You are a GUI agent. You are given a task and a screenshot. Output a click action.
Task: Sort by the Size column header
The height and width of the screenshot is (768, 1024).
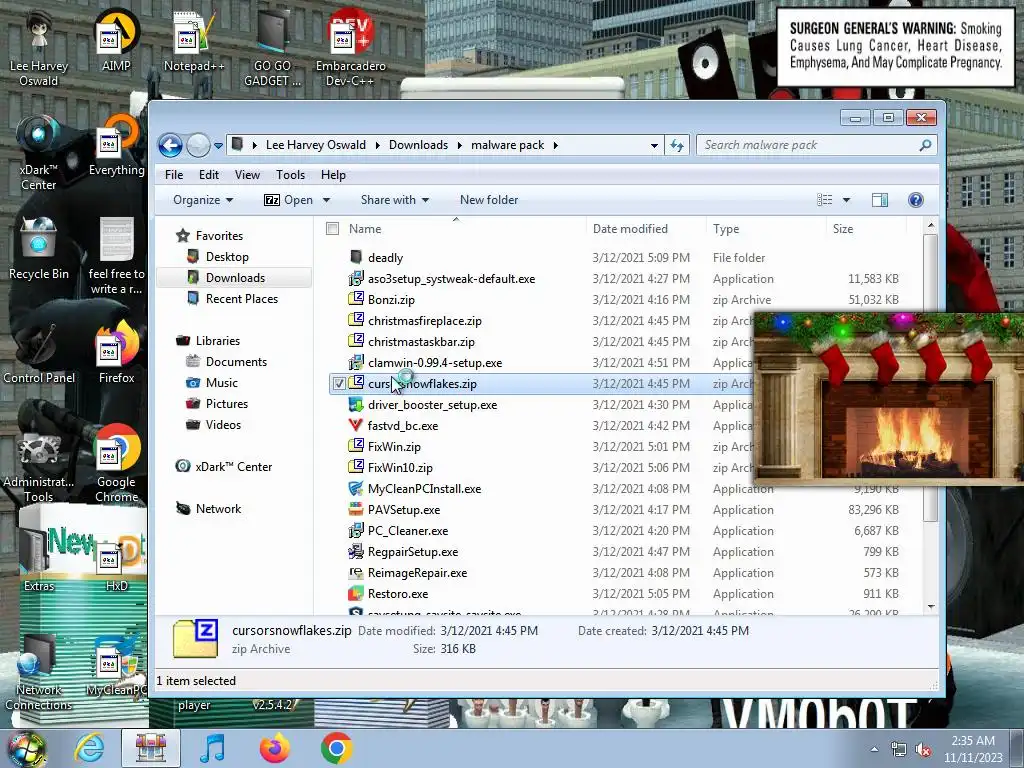pos(865,229)
